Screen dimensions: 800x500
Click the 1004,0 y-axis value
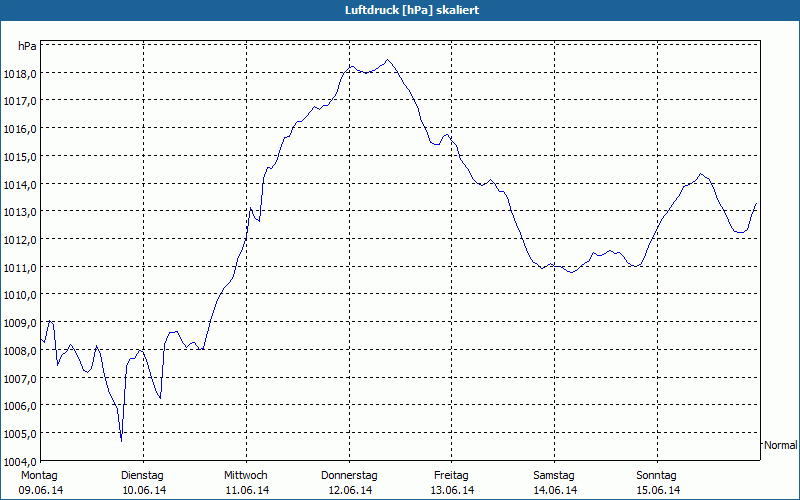coord(20,461)
